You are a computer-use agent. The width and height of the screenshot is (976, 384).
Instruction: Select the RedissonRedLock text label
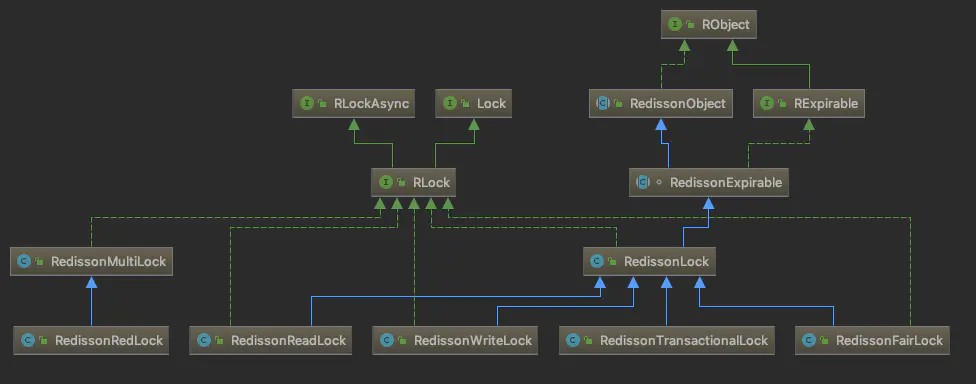(109, 340)
